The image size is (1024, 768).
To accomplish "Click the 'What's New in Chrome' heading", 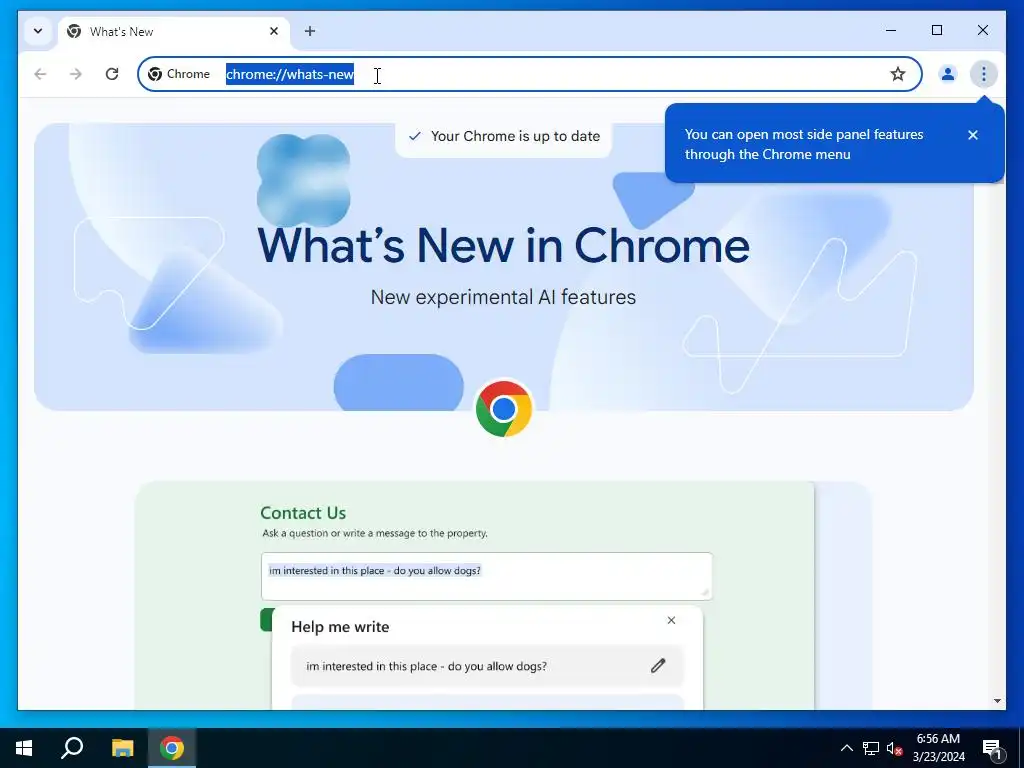I will 504,246.
